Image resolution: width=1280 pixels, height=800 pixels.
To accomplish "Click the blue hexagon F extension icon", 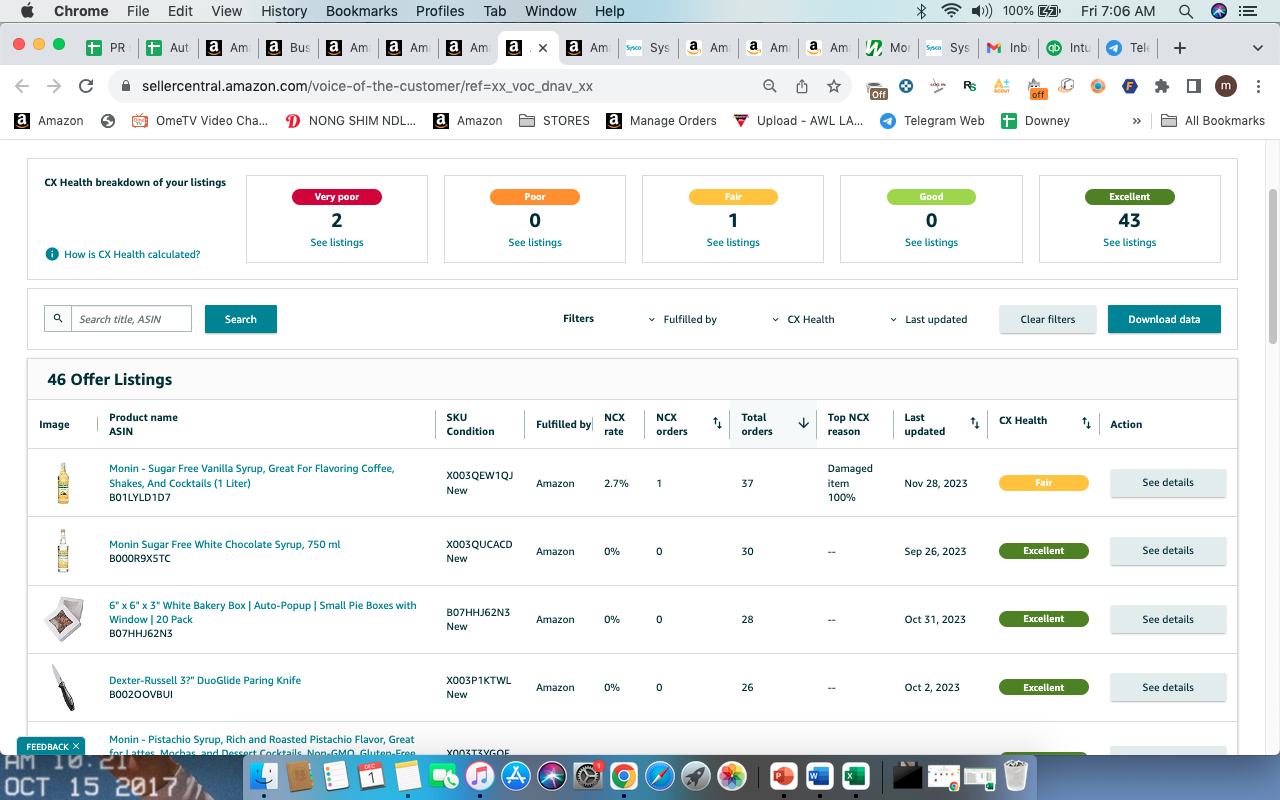I will tap(1130, 86).
